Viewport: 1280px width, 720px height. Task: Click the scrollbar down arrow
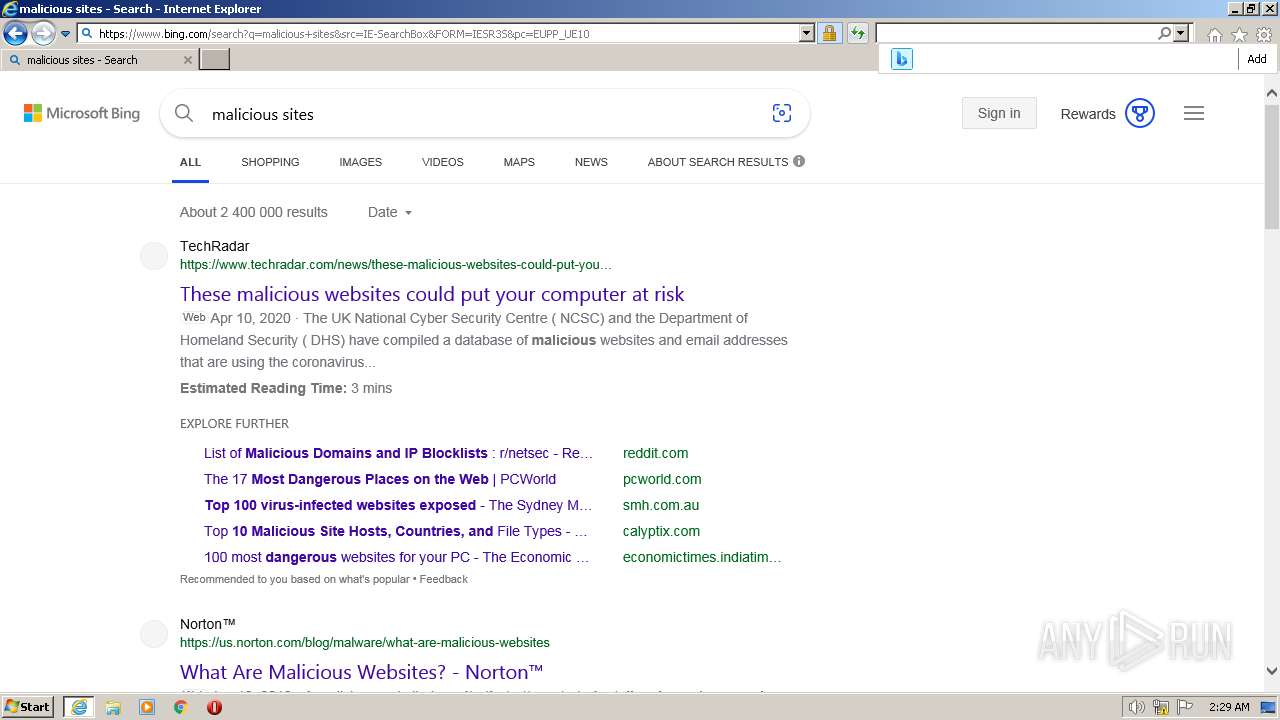[x=1272, y=671]
